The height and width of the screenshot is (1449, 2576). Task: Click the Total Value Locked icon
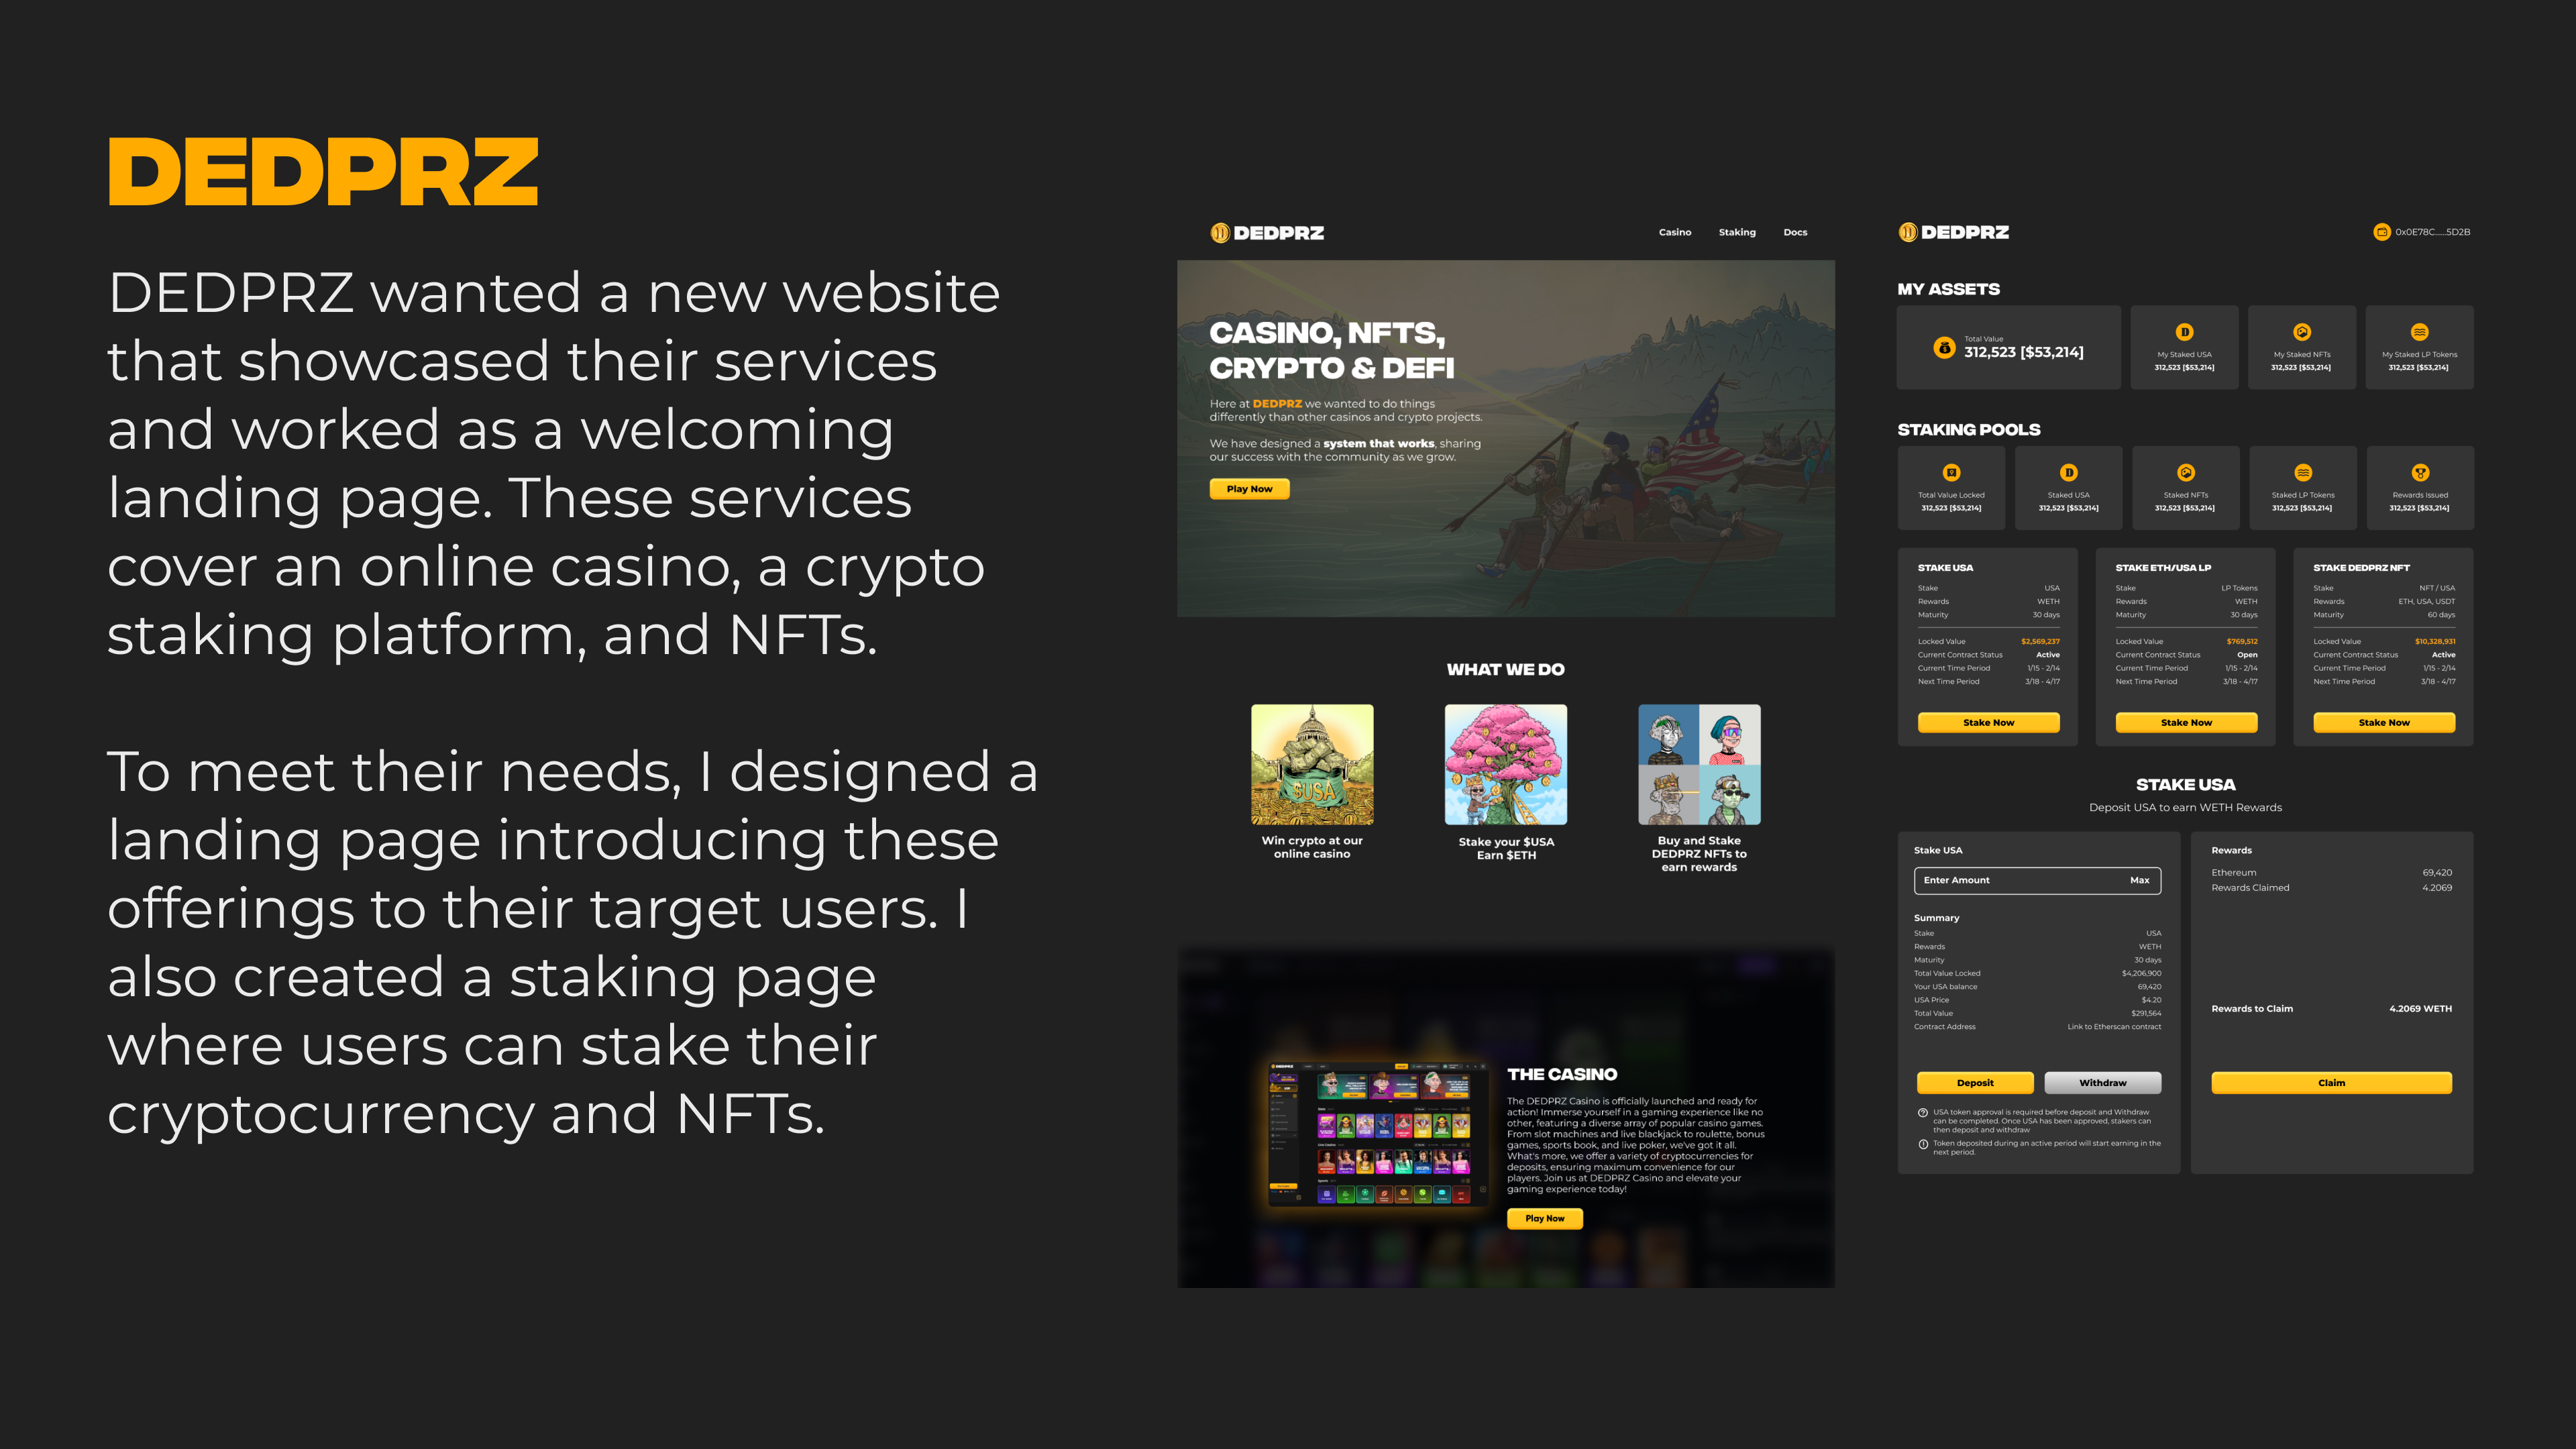pos(1951,472)
